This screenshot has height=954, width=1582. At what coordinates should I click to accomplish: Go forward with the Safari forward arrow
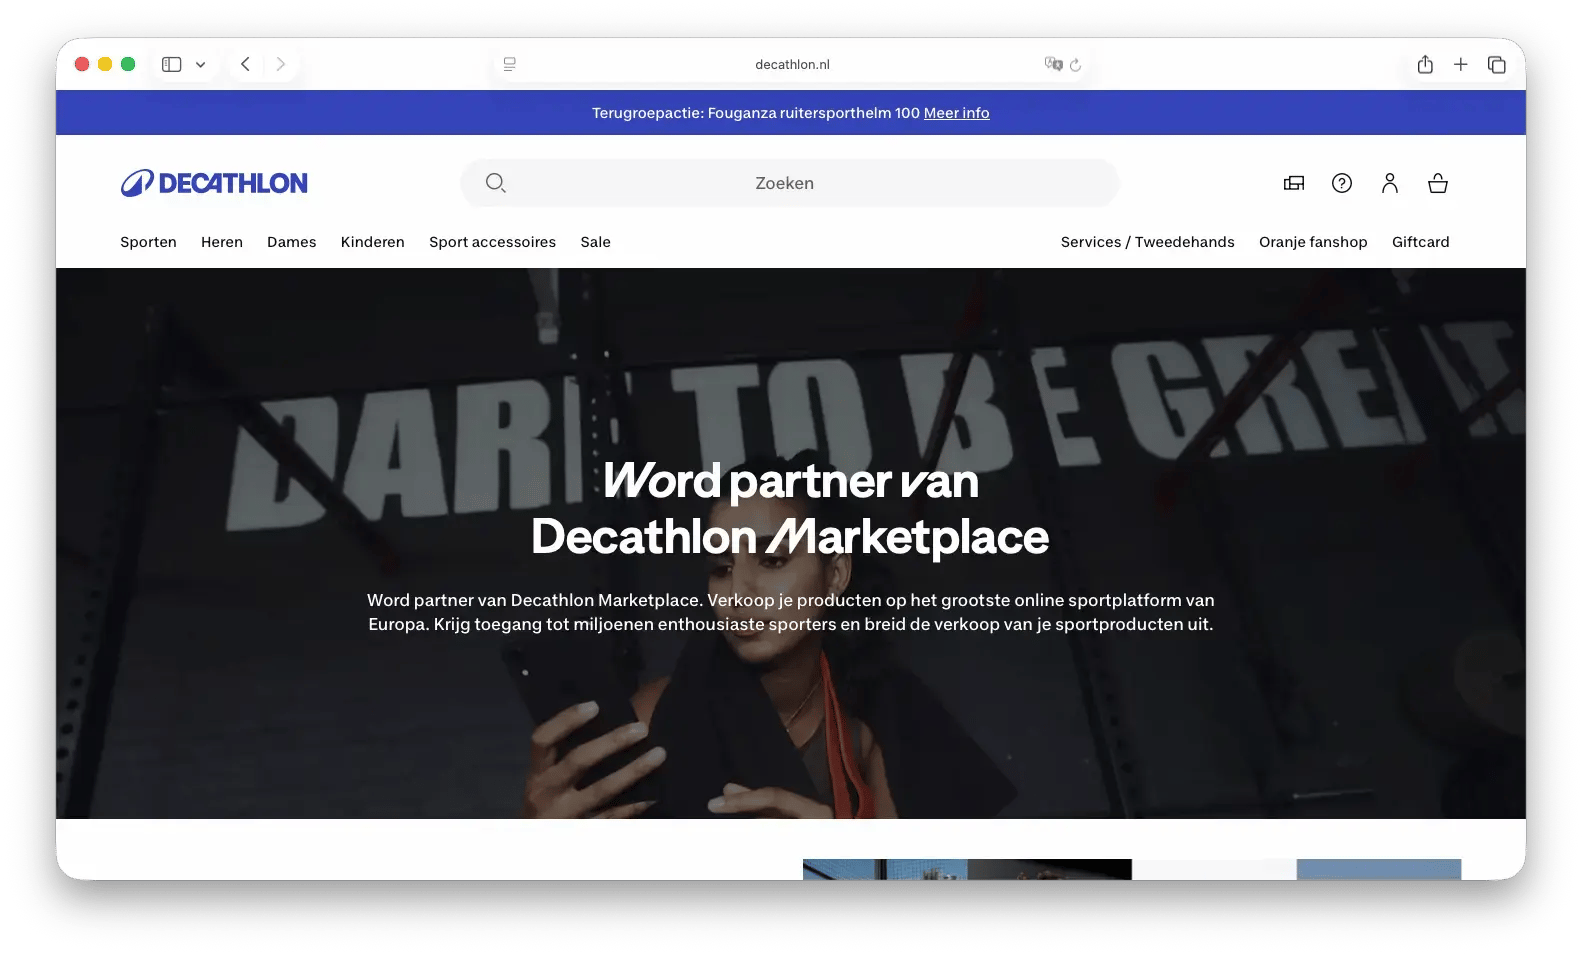[x=281, y=64]
